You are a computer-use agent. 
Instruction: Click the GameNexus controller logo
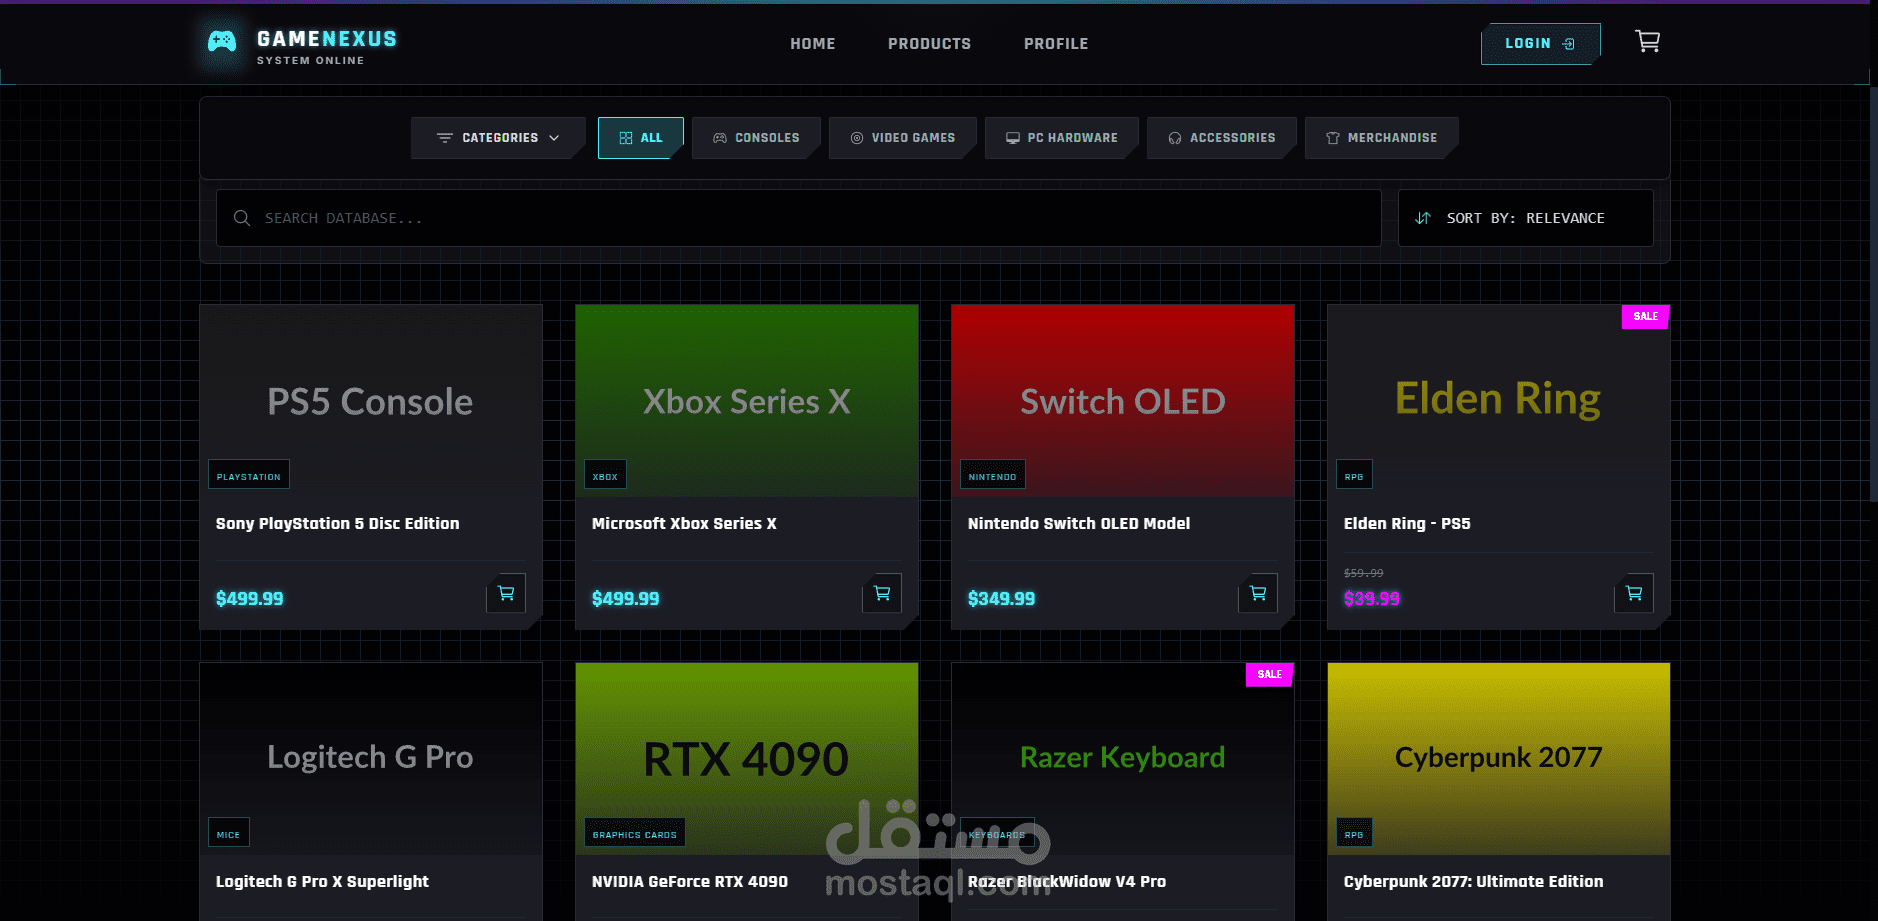pos(222,41)
